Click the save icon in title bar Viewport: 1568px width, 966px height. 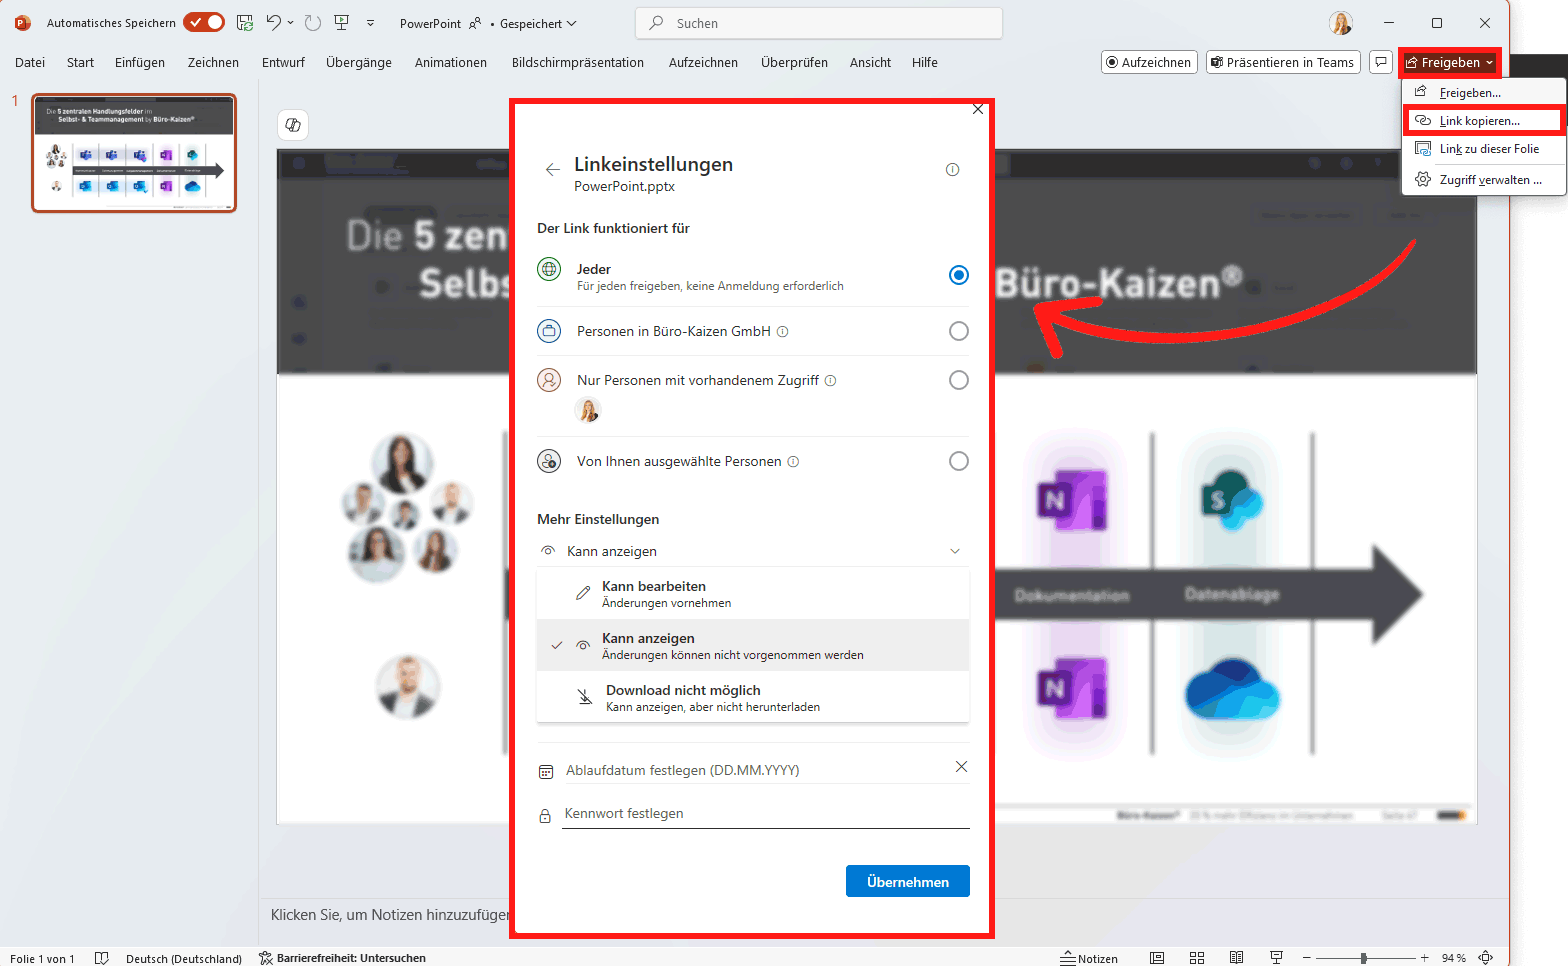pyautogui.click(x=245, y=22)
